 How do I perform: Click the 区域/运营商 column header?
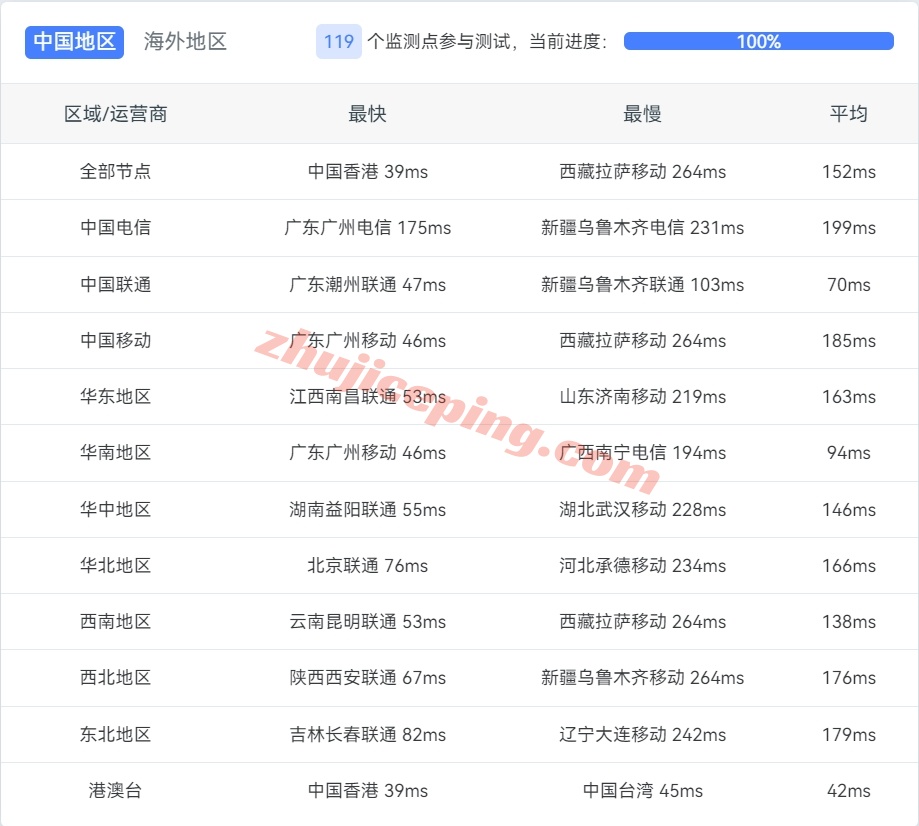coord(115,114)
